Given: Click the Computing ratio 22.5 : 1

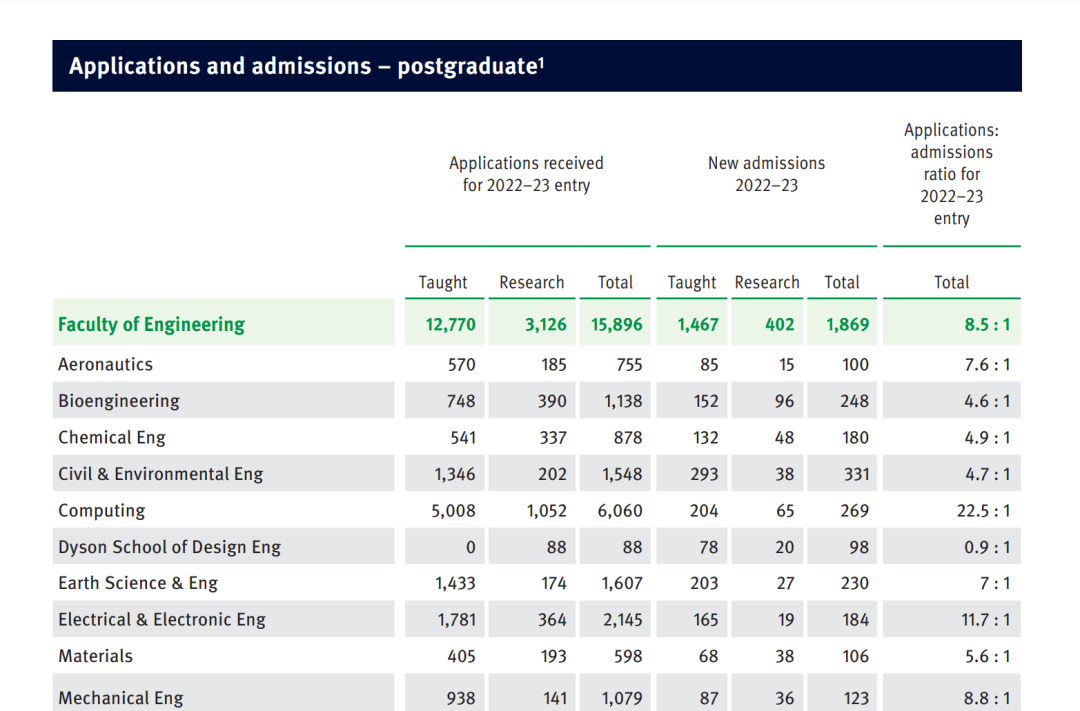Looking at the screenshot, I should pos(984,511).
